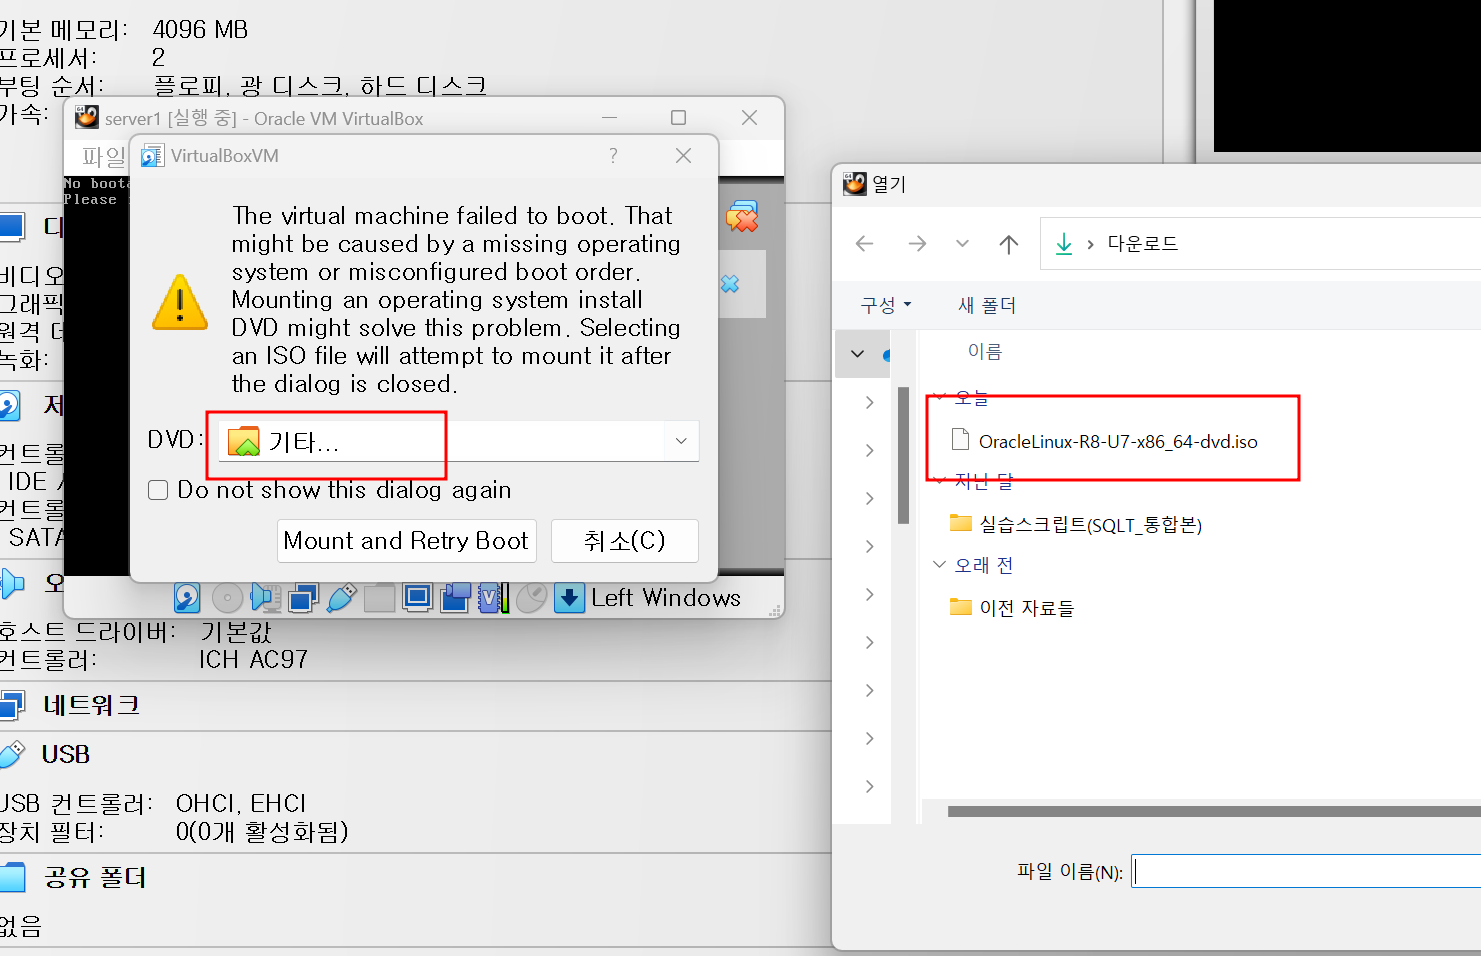Check 'Do not show this dialog again'

click(x=158, y=490)
